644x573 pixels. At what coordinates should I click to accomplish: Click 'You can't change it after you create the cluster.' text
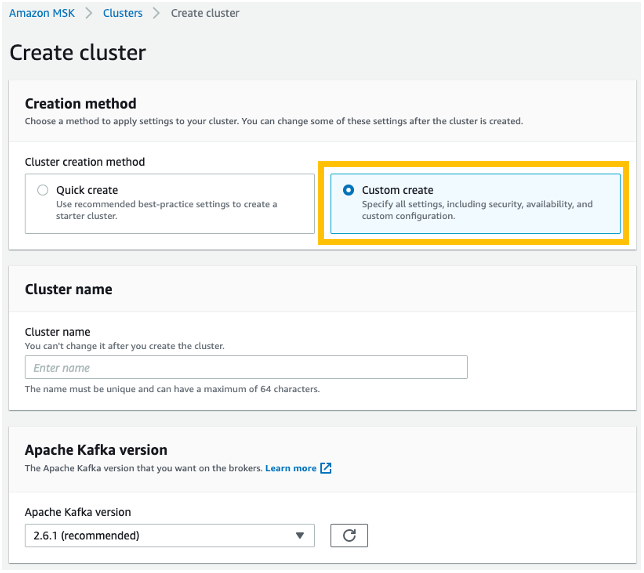tap(124, 346)
